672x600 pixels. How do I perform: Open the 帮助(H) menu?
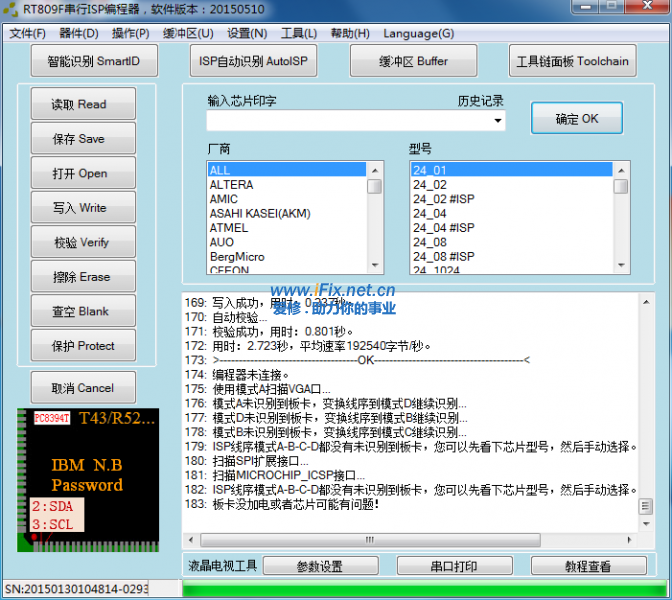(350, 33)
